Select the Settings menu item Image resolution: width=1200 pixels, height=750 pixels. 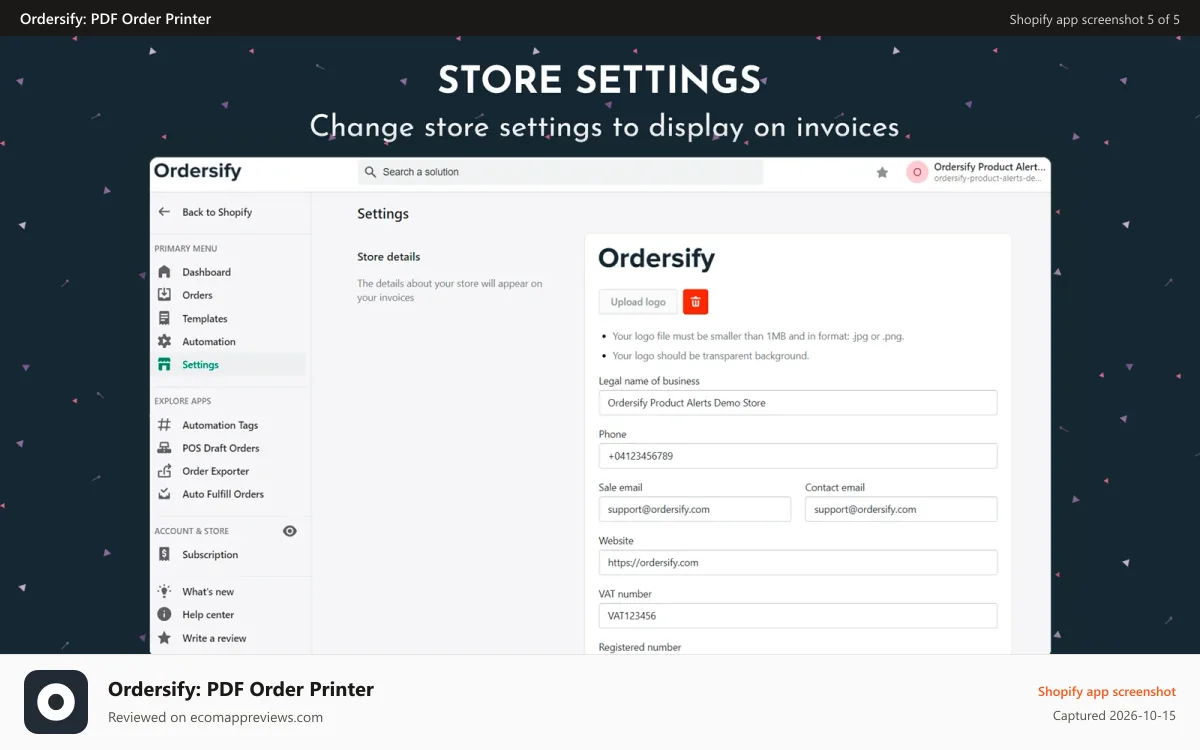[x=230, y=365]
